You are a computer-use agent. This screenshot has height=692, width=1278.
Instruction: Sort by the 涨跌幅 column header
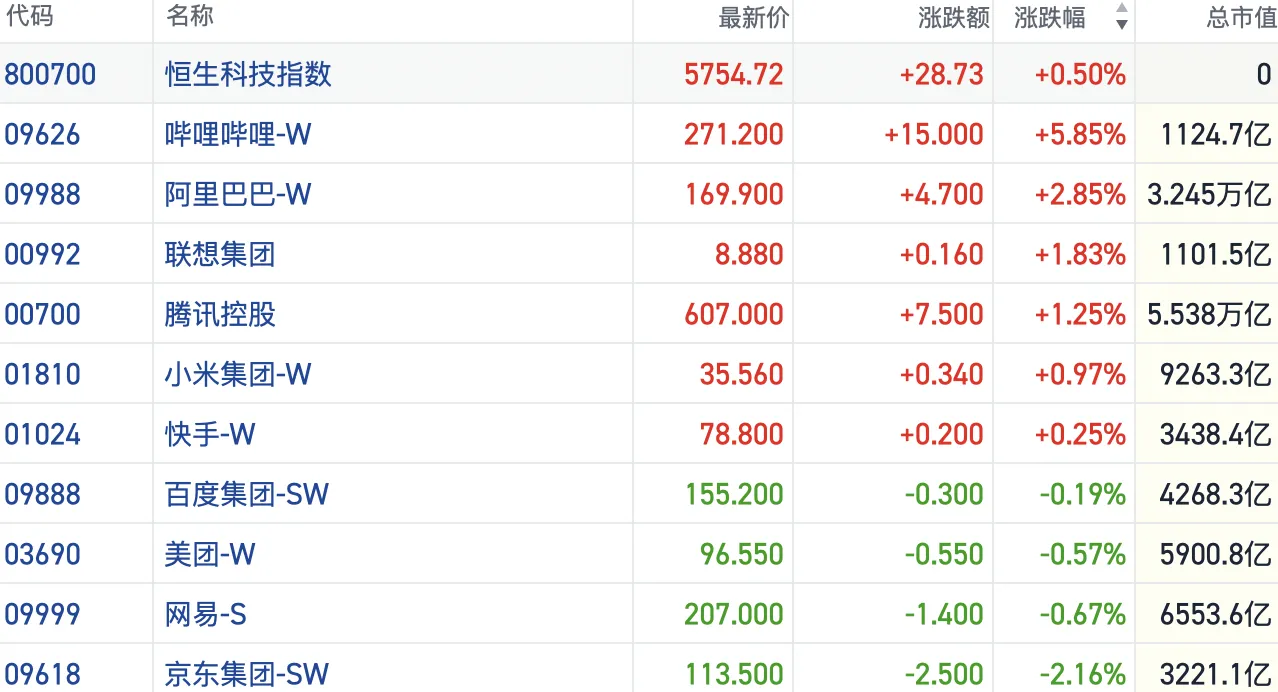point(1050,18)
